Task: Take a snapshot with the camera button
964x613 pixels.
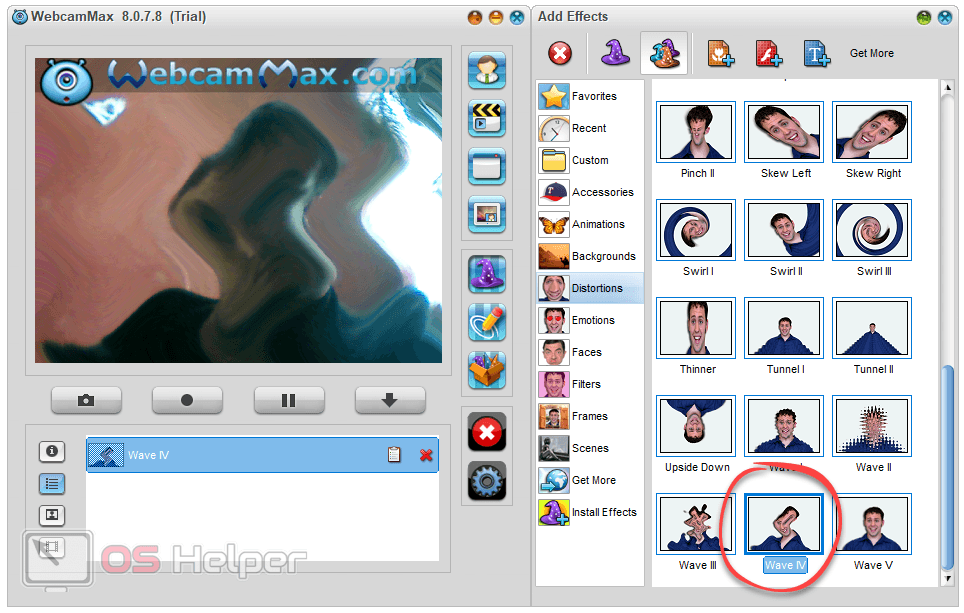Action: tap(86, 400)
